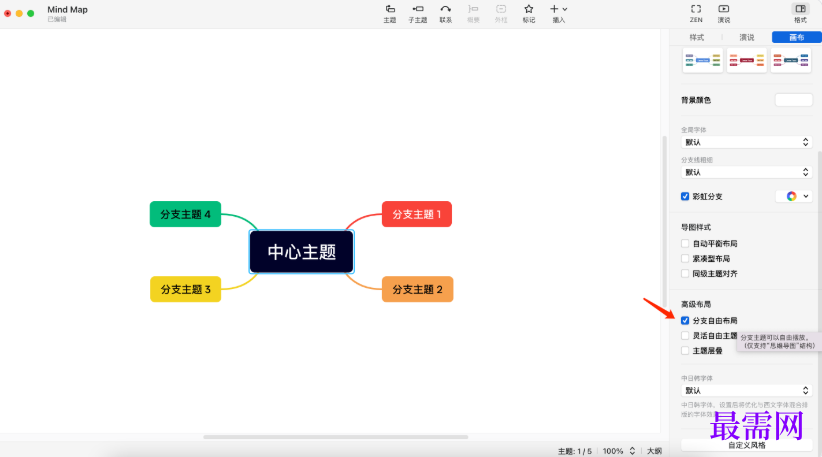Open the 全局字体 font dropdown
Screen dimensions: 822x457
pyautogui.click(x=745, y=142)
